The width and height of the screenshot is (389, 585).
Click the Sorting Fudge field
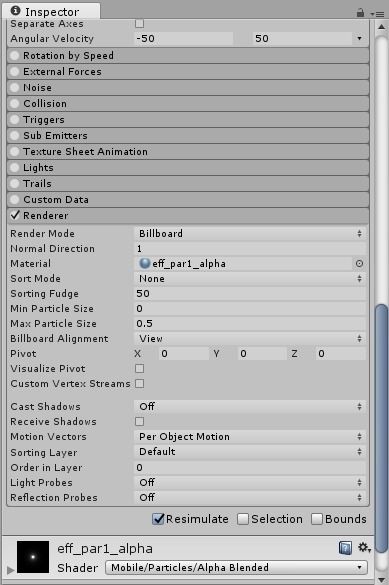[250, 294]
